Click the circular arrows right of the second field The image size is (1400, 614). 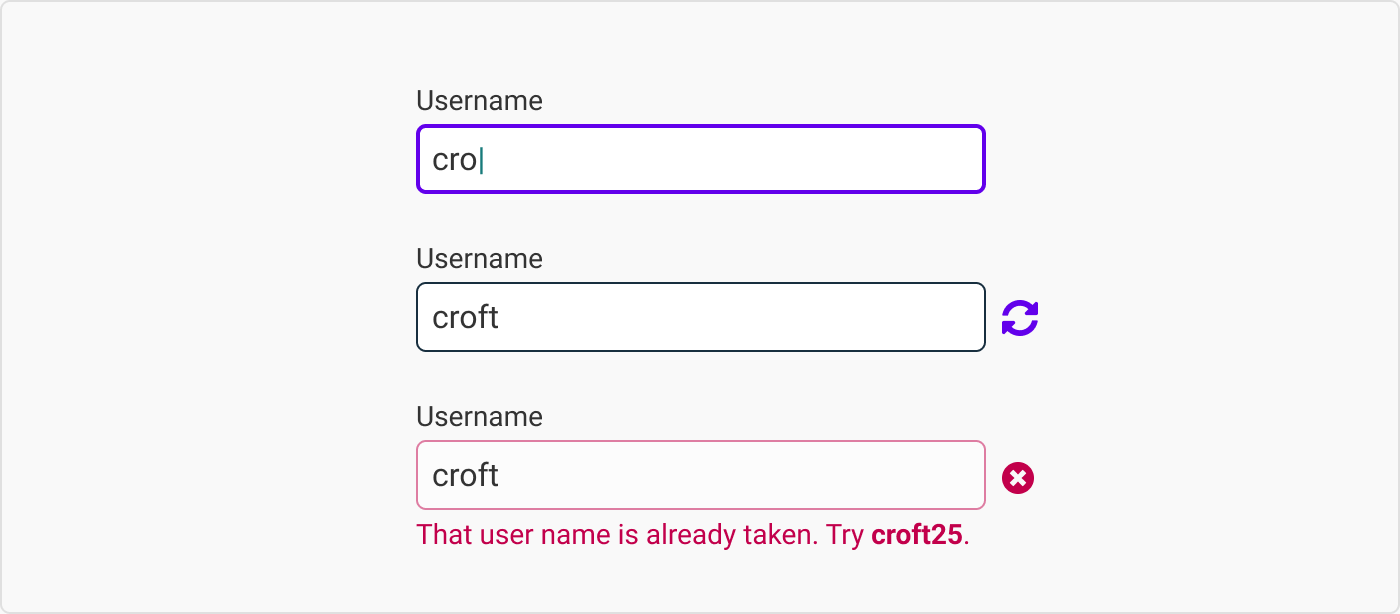click(x=1020, y=318)
